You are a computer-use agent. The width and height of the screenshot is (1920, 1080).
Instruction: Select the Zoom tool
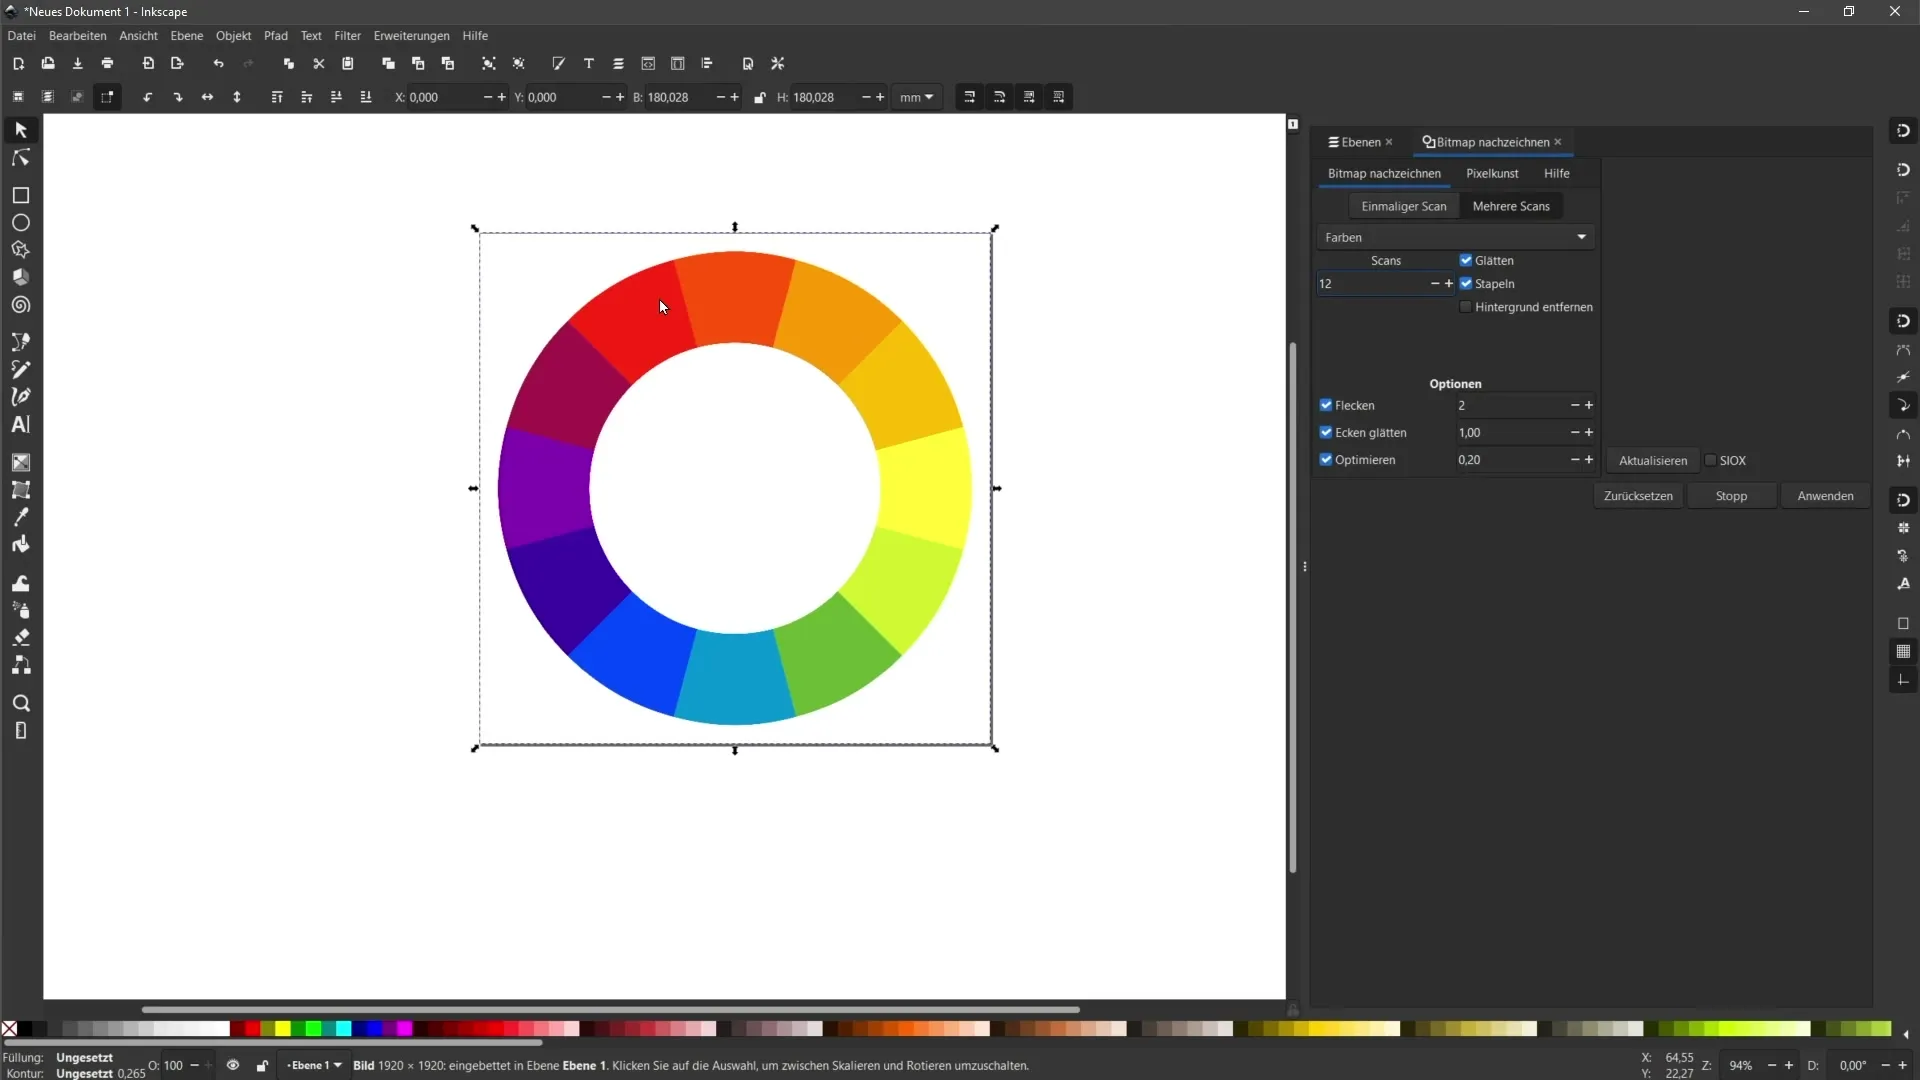click(x=20, y=704)
